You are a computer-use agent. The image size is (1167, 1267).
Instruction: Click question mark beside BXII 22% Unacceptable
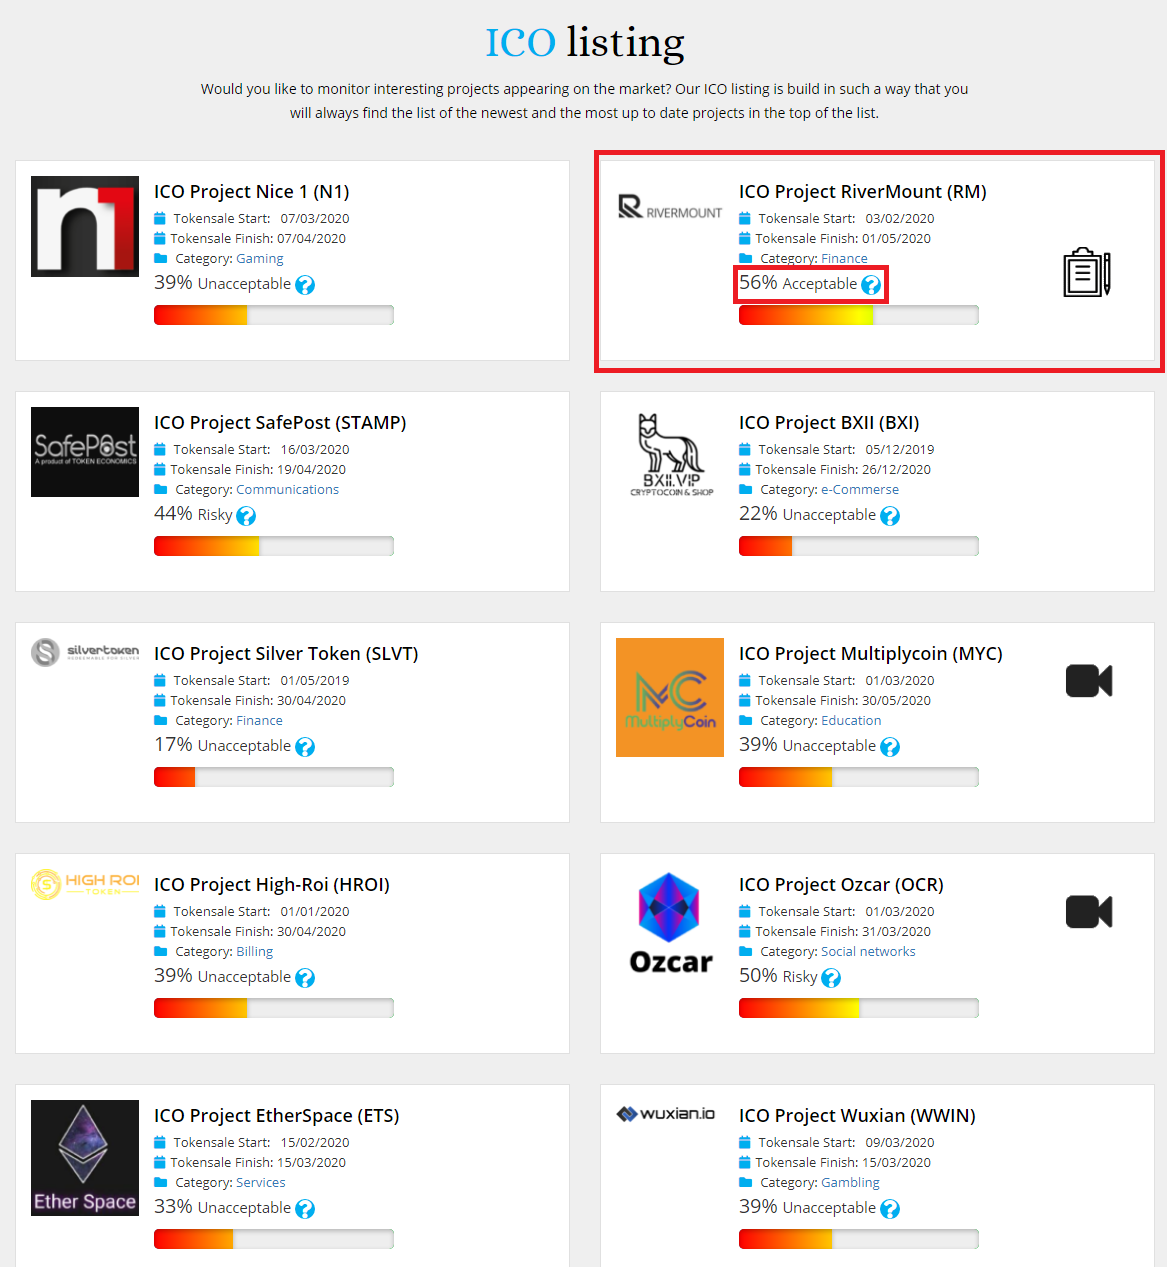point(890,516)
